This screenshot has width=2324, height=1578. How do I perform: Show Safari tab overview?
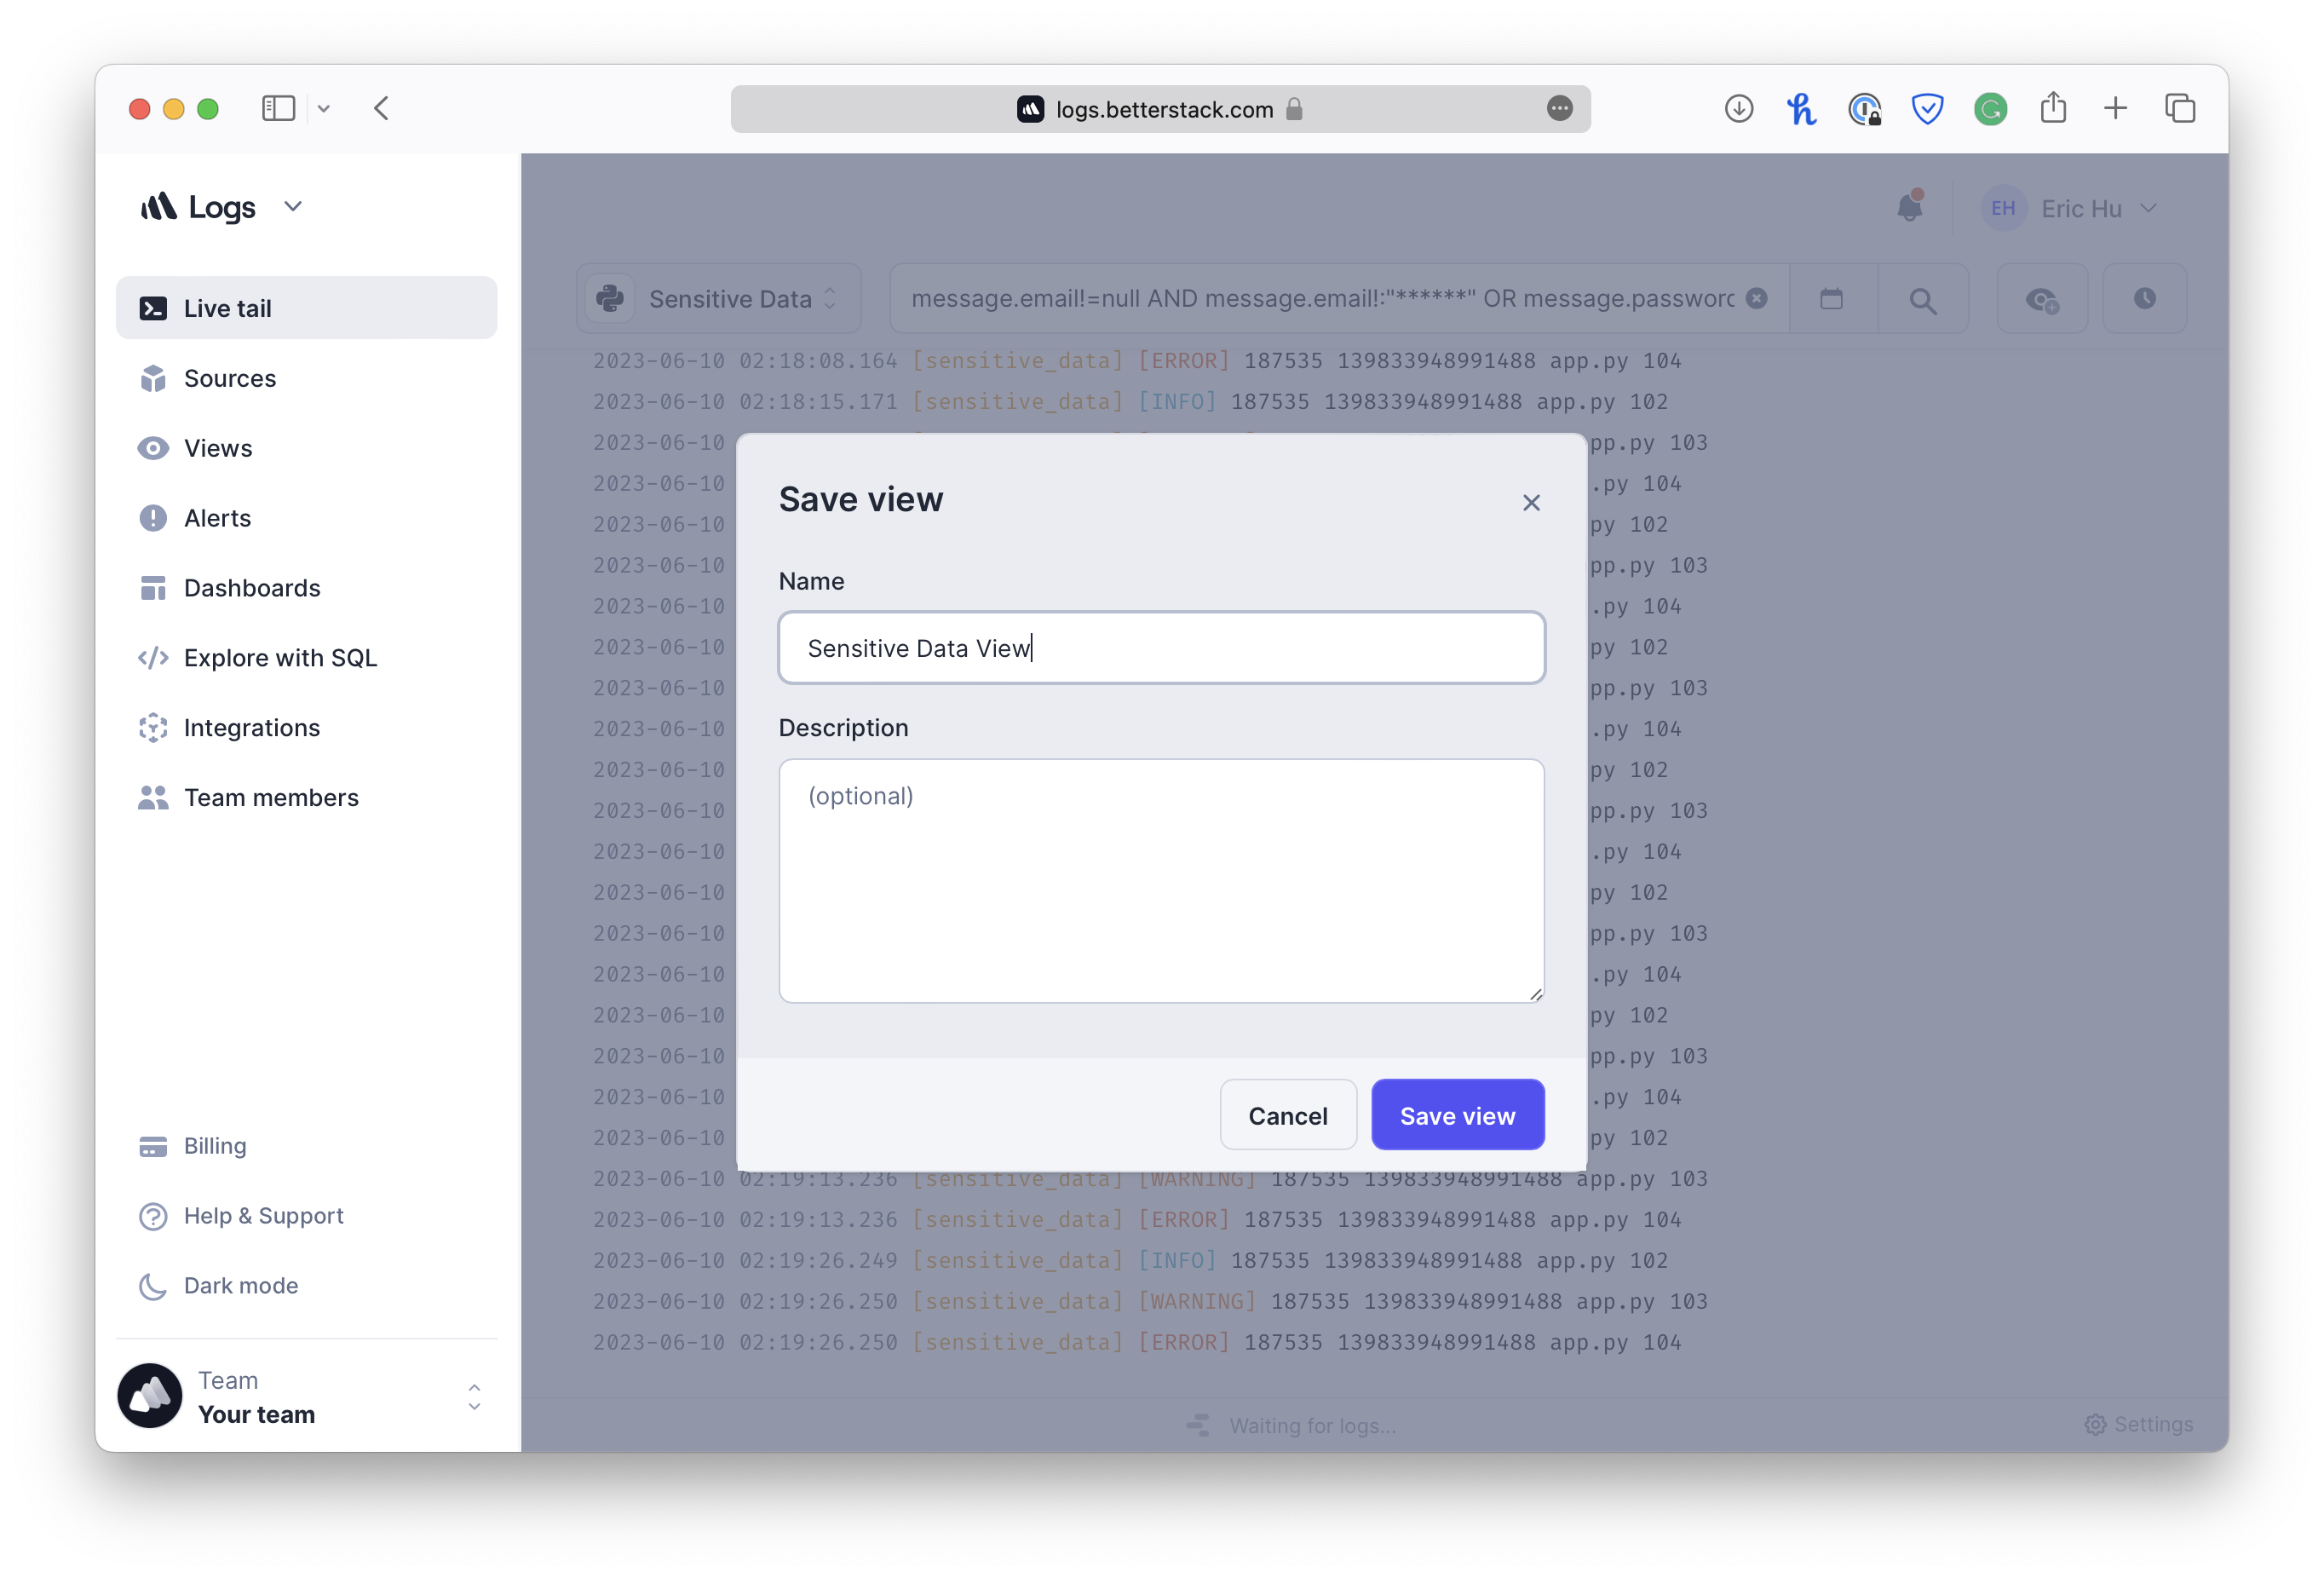pos(2180,108)
